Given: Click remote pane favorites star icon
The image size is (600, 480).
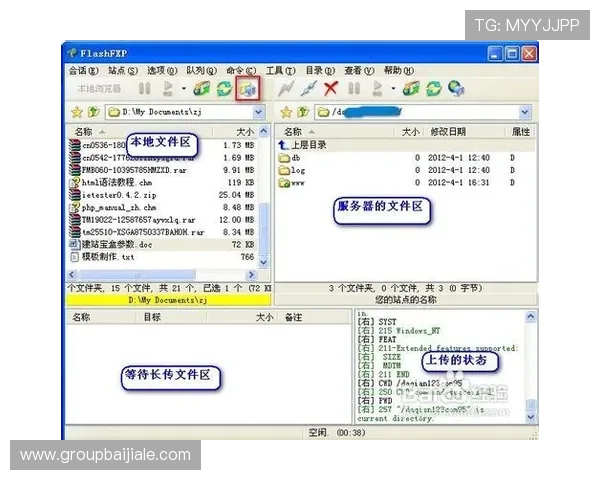Looking at the screenshot, I should tap(286, 112).
